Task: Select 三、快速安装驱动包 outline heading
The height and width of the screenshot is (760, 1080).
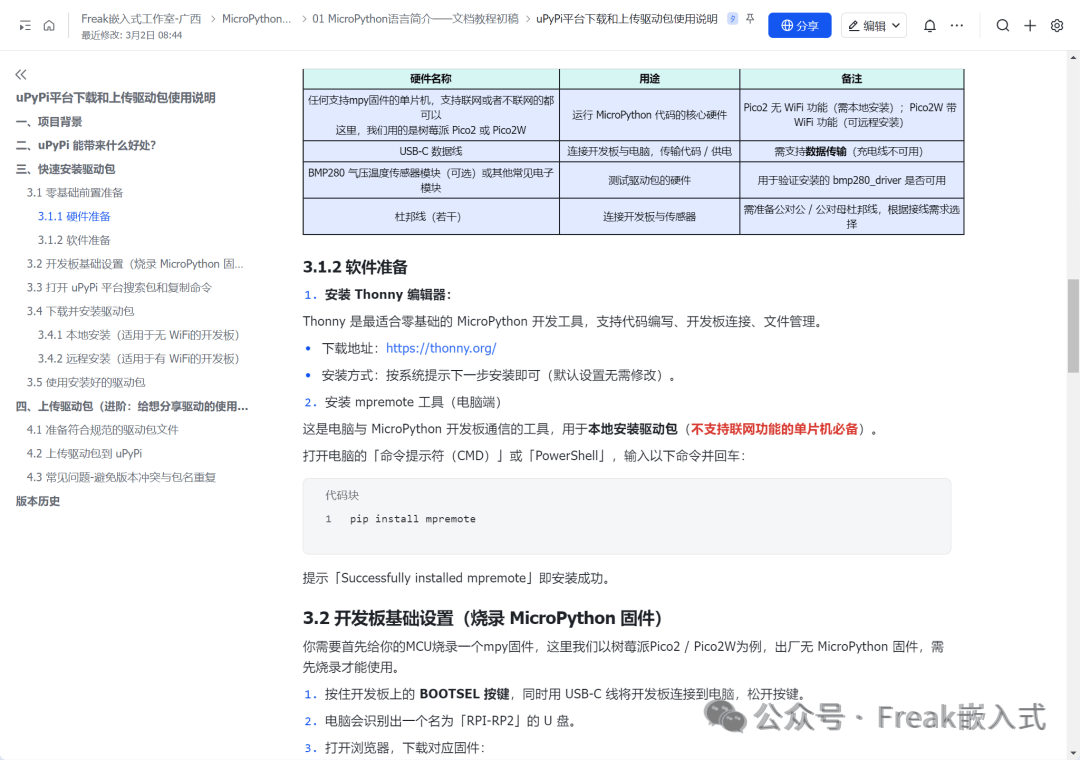Action: click(x=65, y=169)
